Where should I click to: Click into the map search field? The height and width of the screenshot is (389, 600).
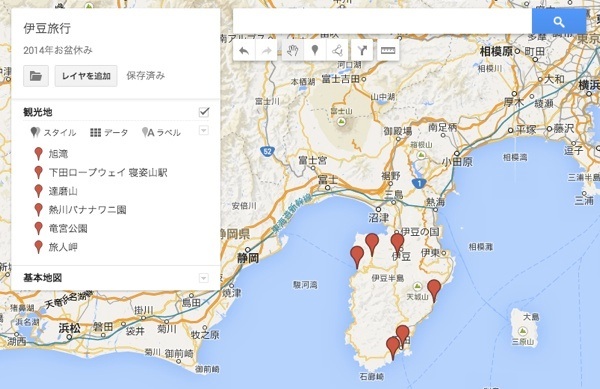click(383, 22)
